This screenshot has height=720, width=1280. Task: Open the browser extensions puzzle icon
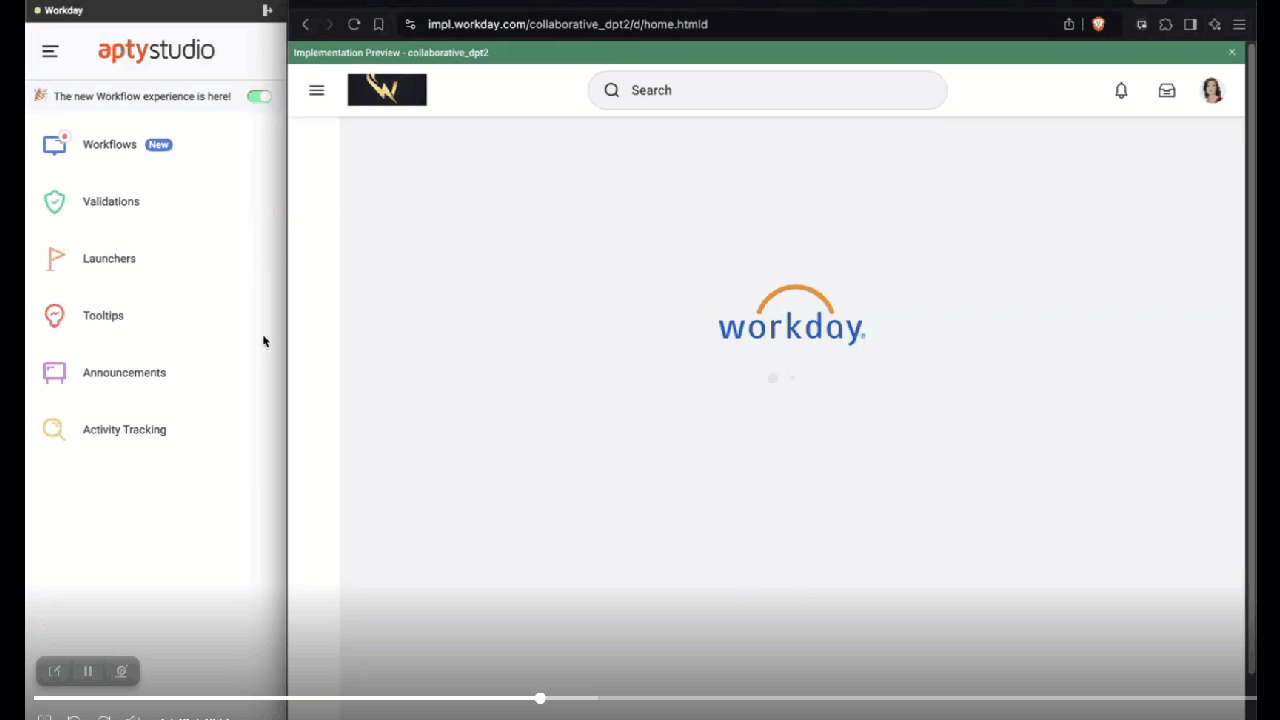[1166, 24]
